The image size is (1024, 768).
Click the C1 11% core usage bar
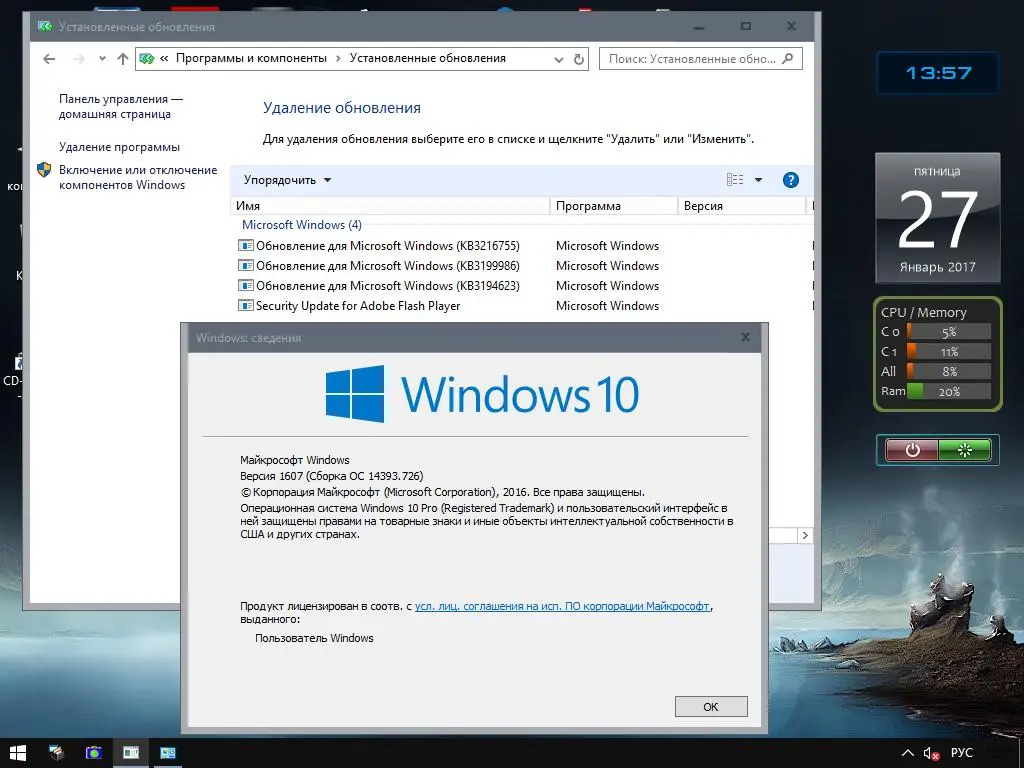[948, 351]
